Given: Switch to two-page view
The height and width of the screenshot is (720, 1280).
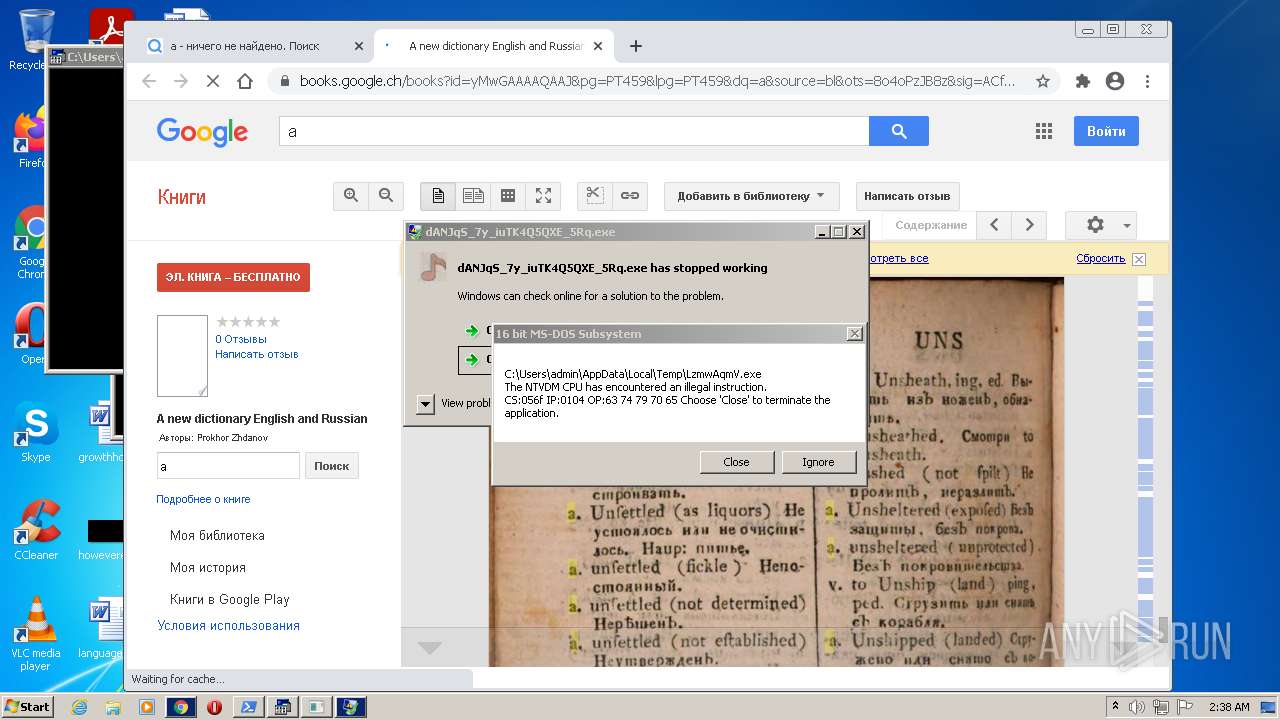Looking at the screenshot, I should [x=473, y=196].
